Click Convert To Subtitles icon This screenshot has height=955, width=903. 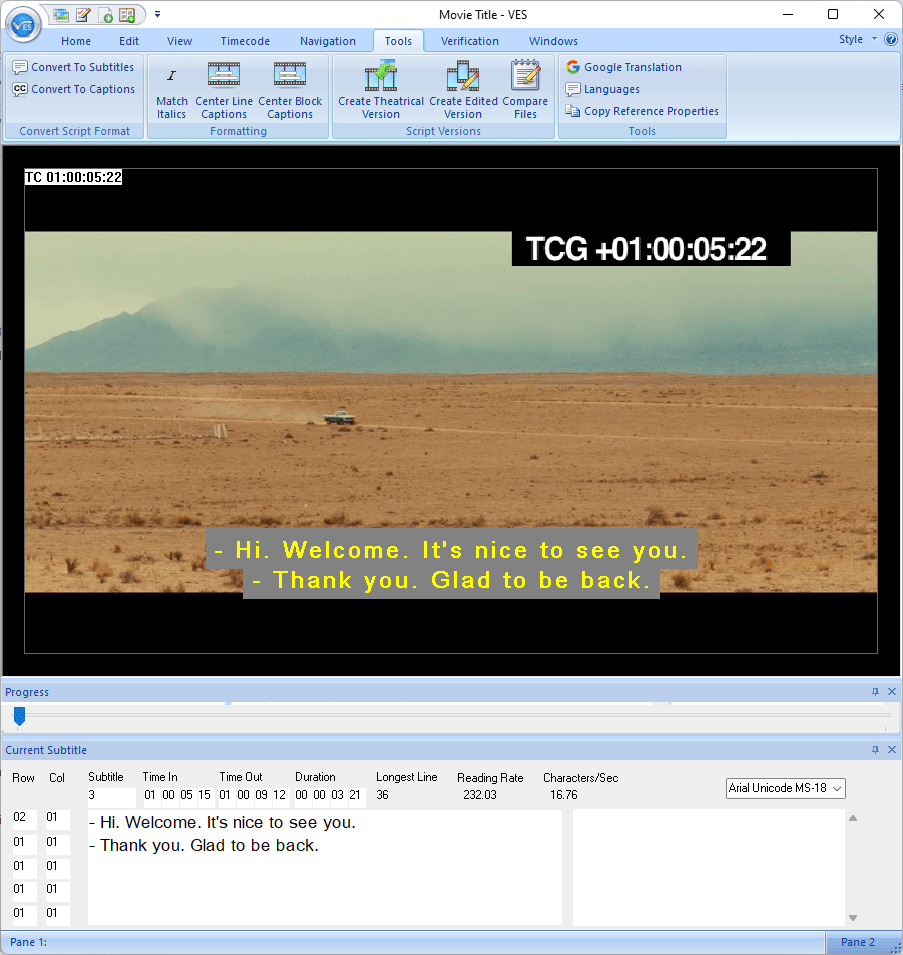(x=20, y=67)
